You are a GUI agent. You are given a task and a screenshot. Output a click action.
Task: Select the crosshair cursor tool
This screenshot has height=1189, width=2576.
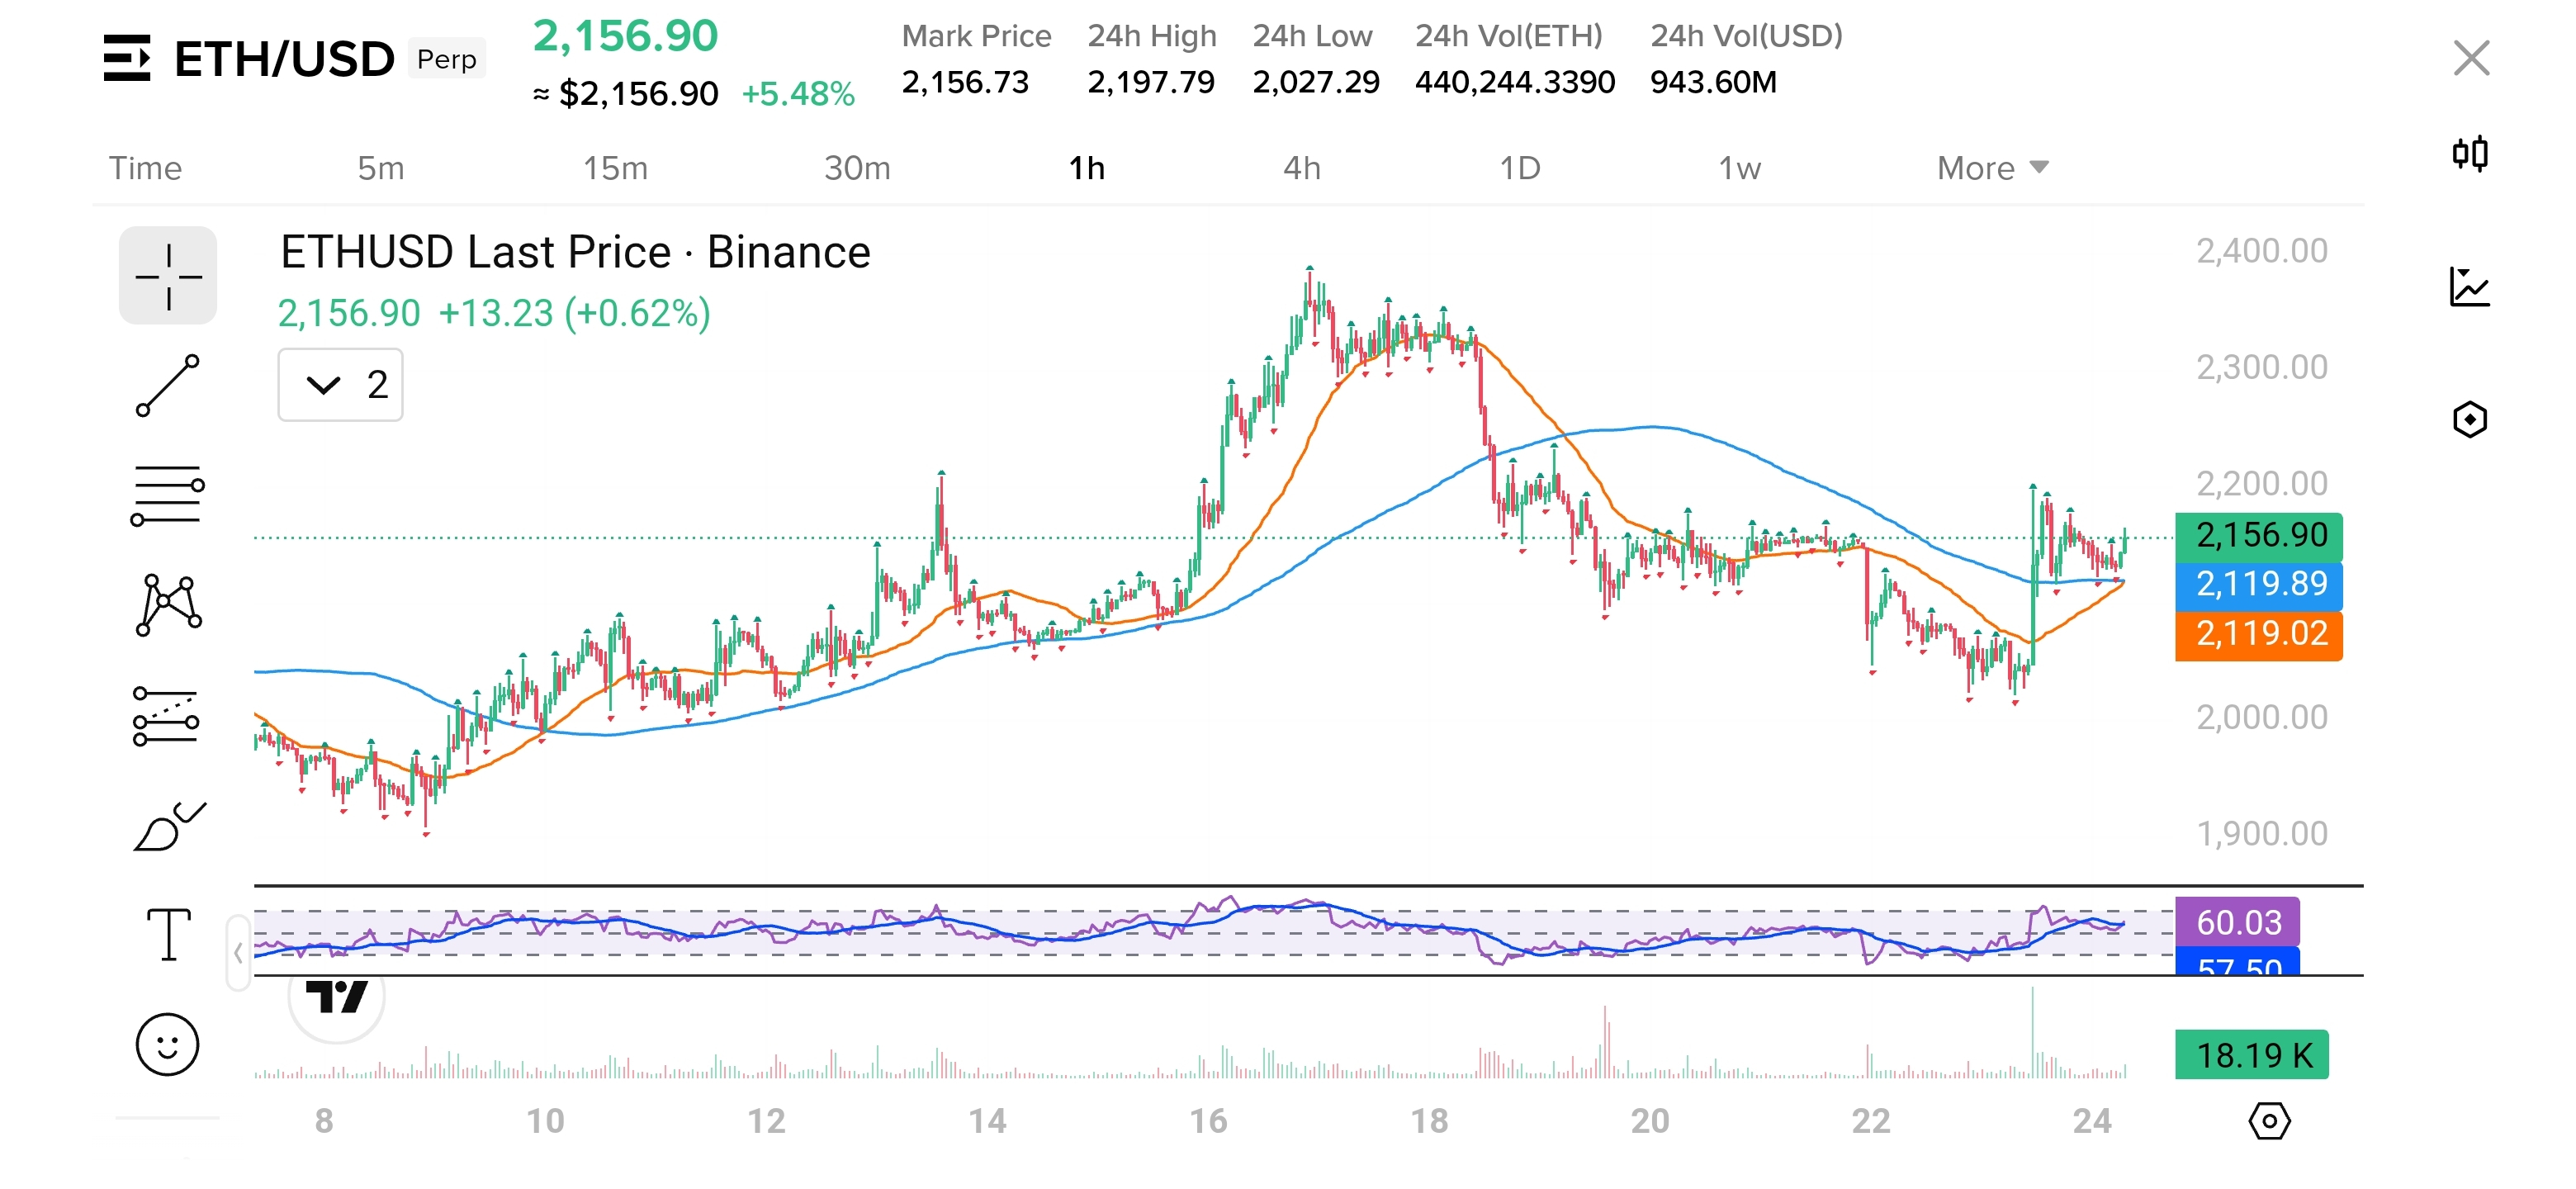coord(168,276)
